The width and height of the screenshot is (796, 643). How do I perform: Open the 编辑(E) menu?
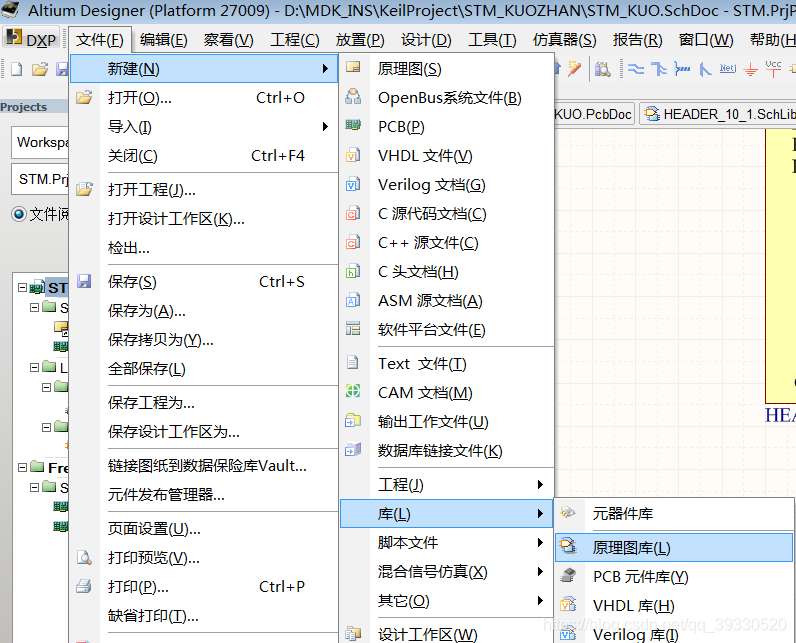point(163,40)
